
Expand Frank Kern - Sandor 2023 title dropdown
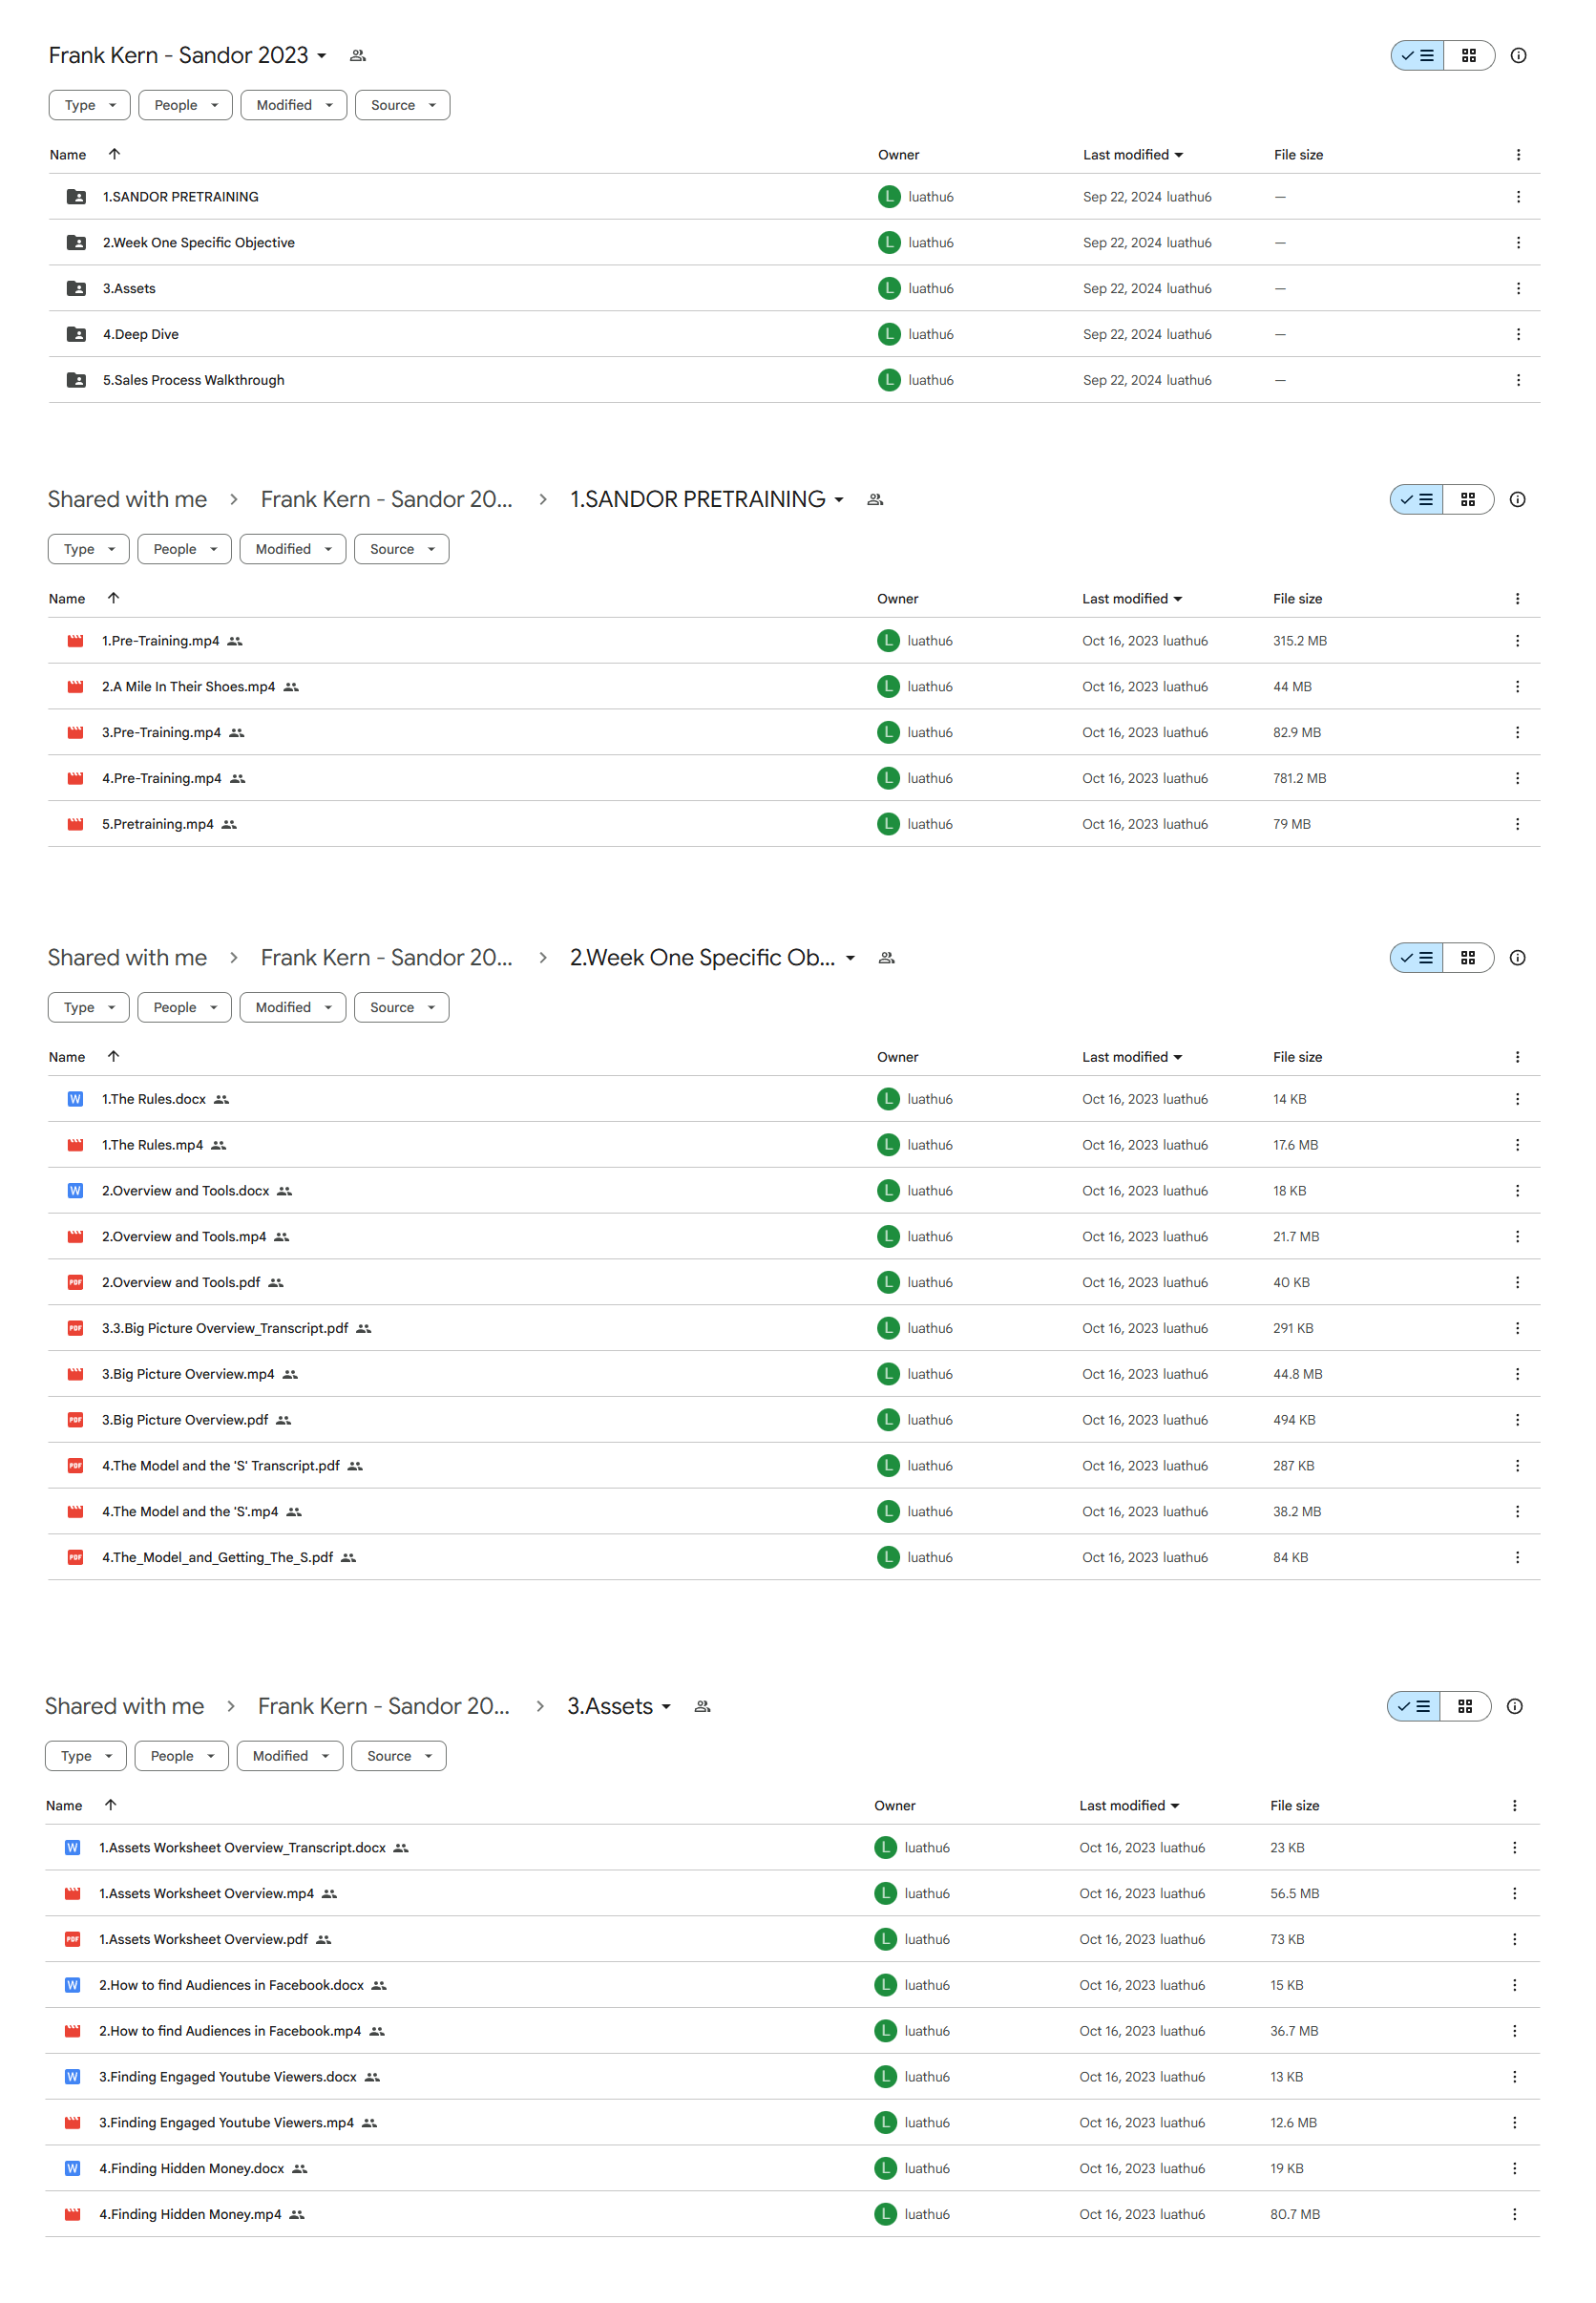(x=322, y=56)
